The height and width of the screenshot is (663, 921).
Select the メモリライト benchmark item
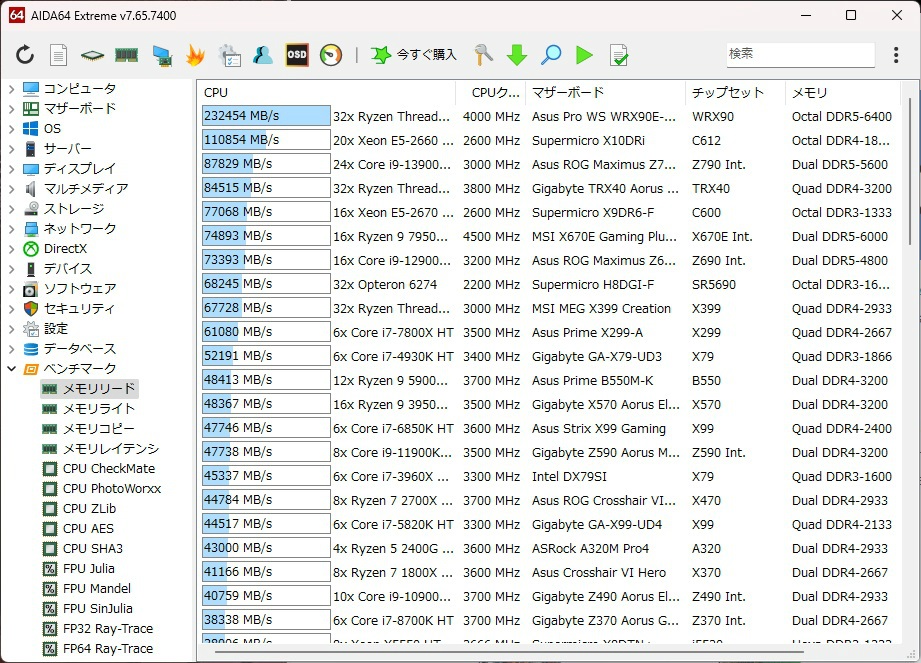pos(98,409)
